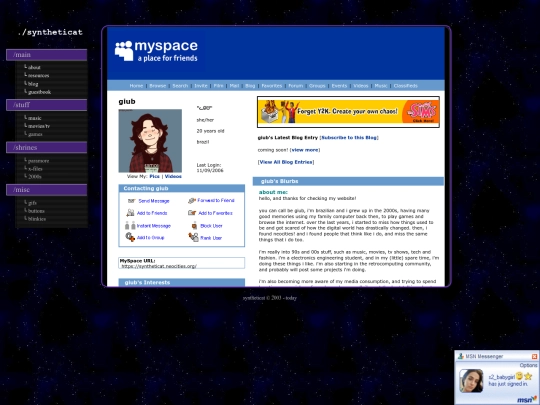Click the MSN Messenger buddy icon in popup title
Viewport: 540px width, 405px height.
(x=460, y=356)
